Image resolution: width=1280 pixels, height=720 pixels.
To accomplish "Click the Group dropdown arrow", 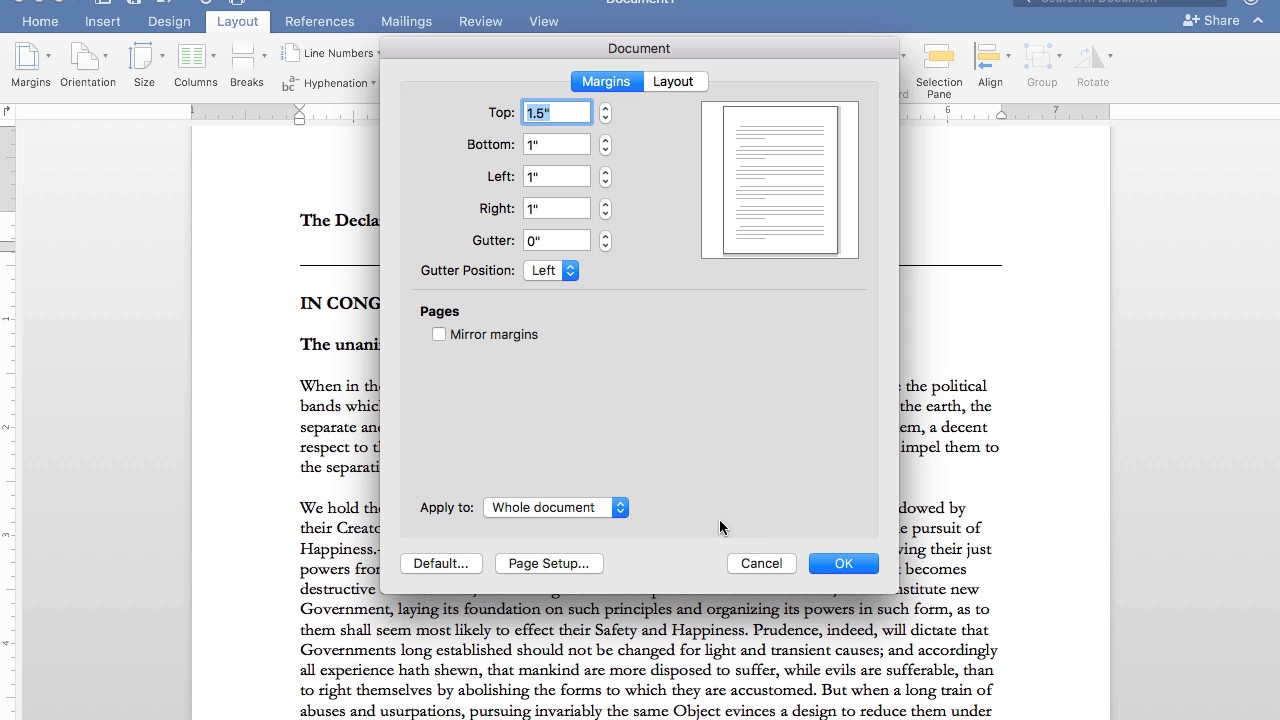I will pos(1059,56).
